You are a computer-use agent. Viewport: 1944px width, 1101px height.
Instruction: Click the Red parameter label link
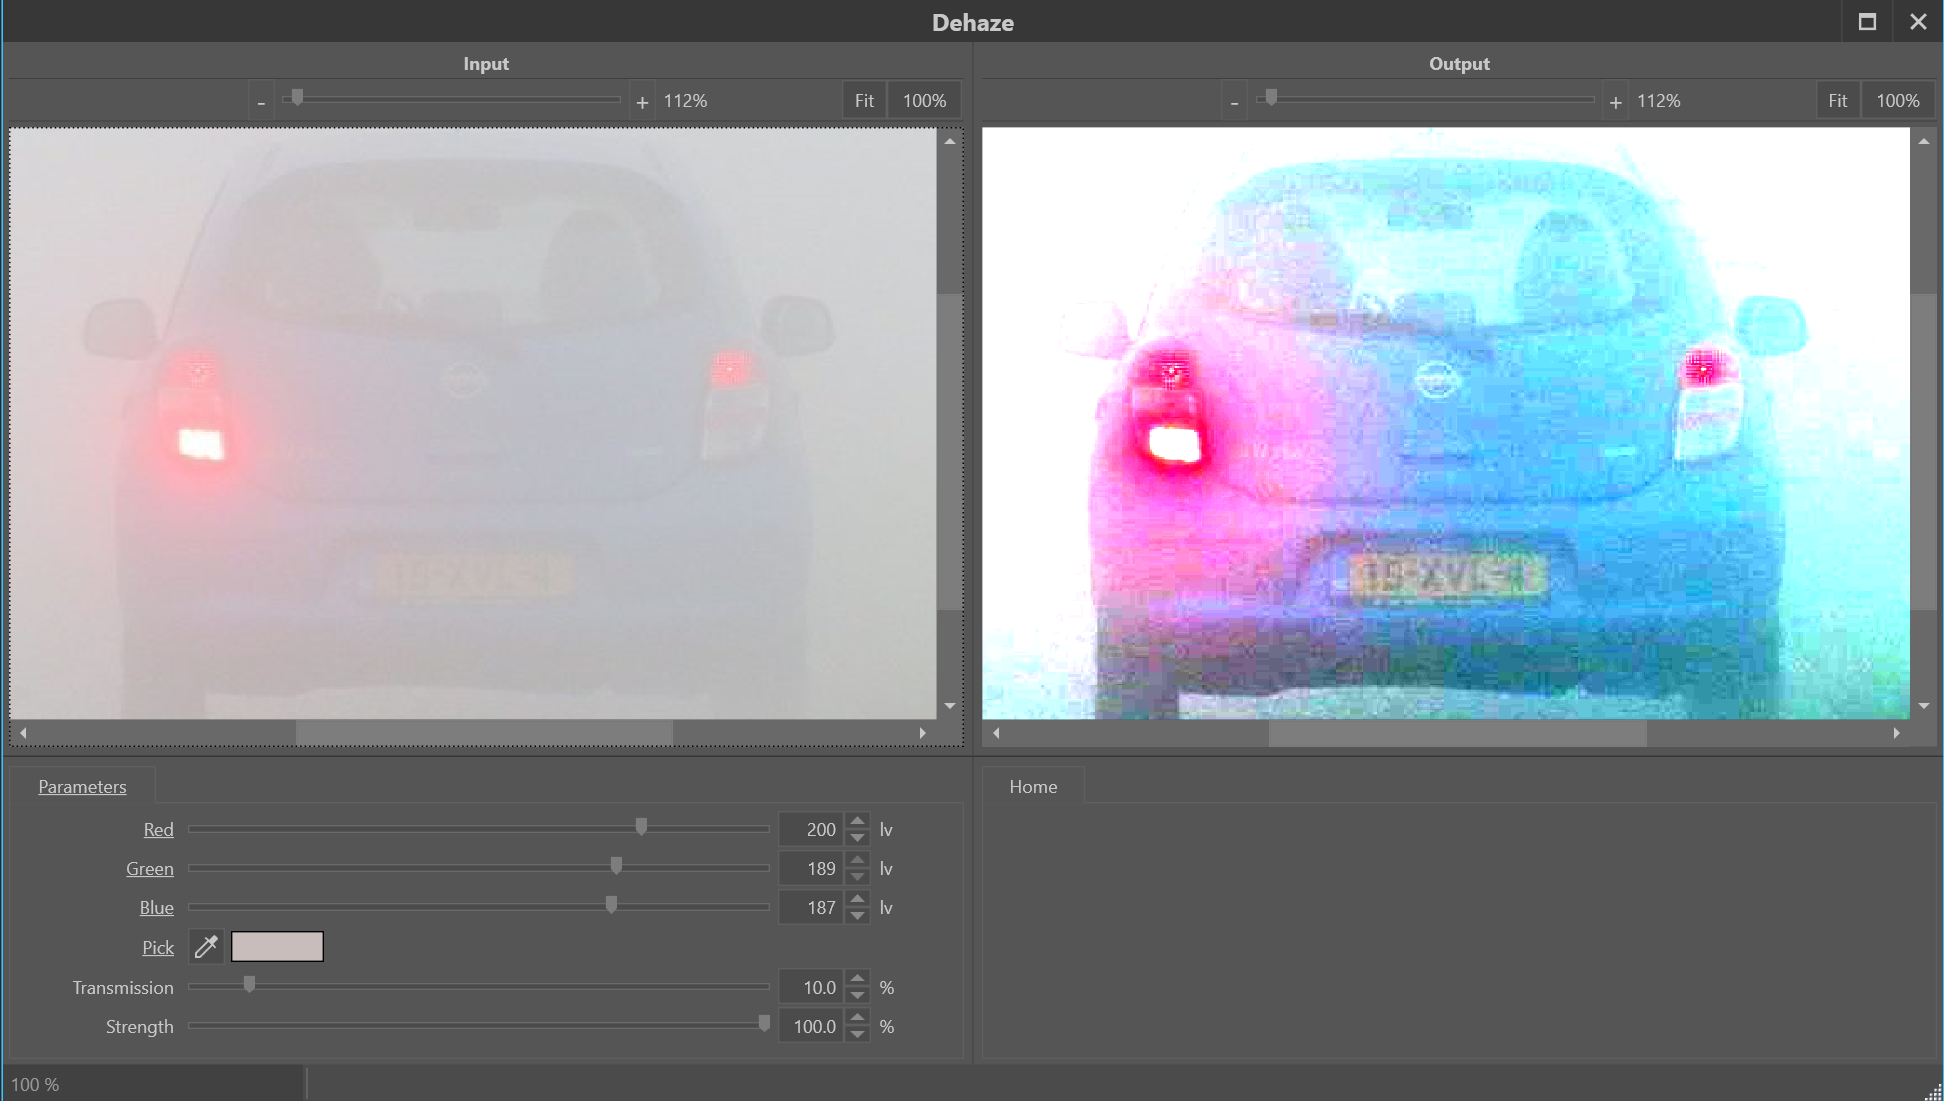point(158,829)
